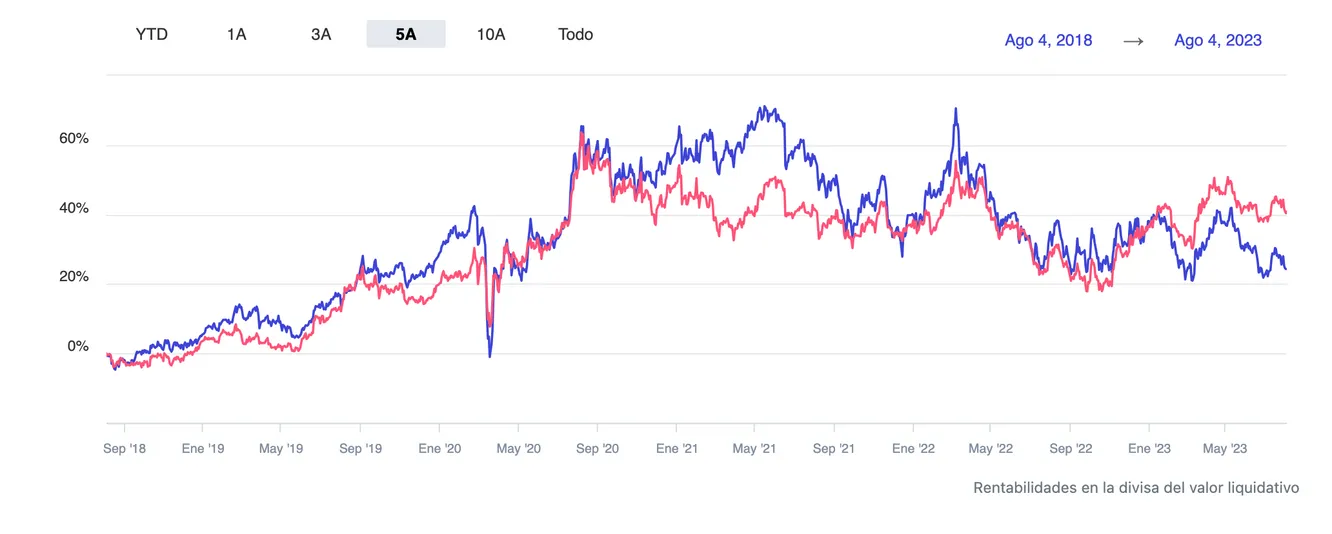The width and height of the screenshot is (1332, 534).
Task: Click the May '21 x-axis label
Action: (755, 449)
